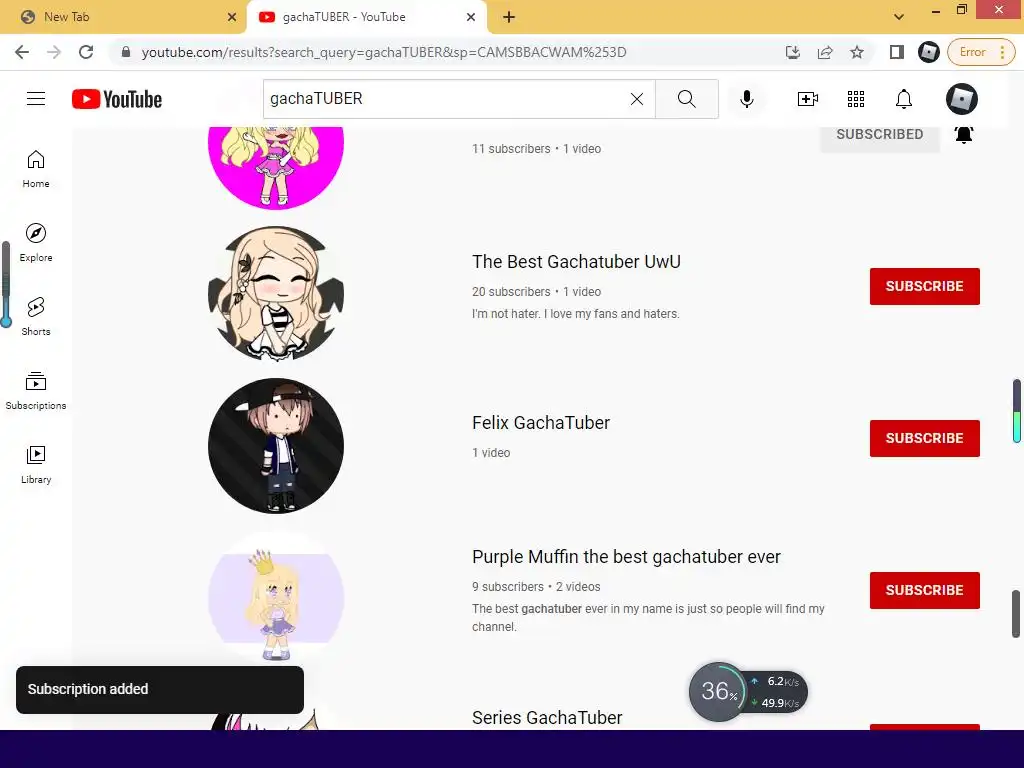Viewport: 1024px width, 768px height.
Task: Click the '9 subscribers' text
Action: tap(508, 587)
